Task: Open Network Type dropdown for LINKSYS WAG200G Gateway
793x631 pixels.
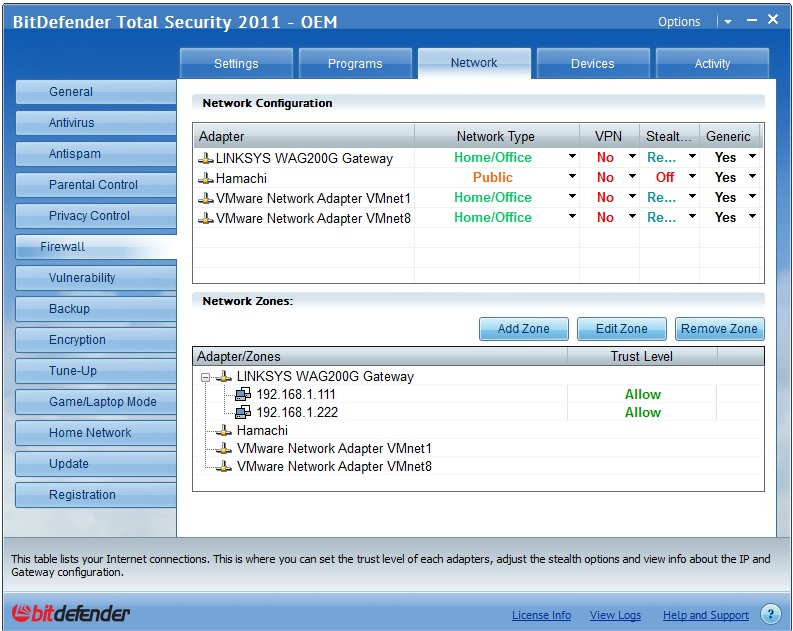Action: (572, 156)
